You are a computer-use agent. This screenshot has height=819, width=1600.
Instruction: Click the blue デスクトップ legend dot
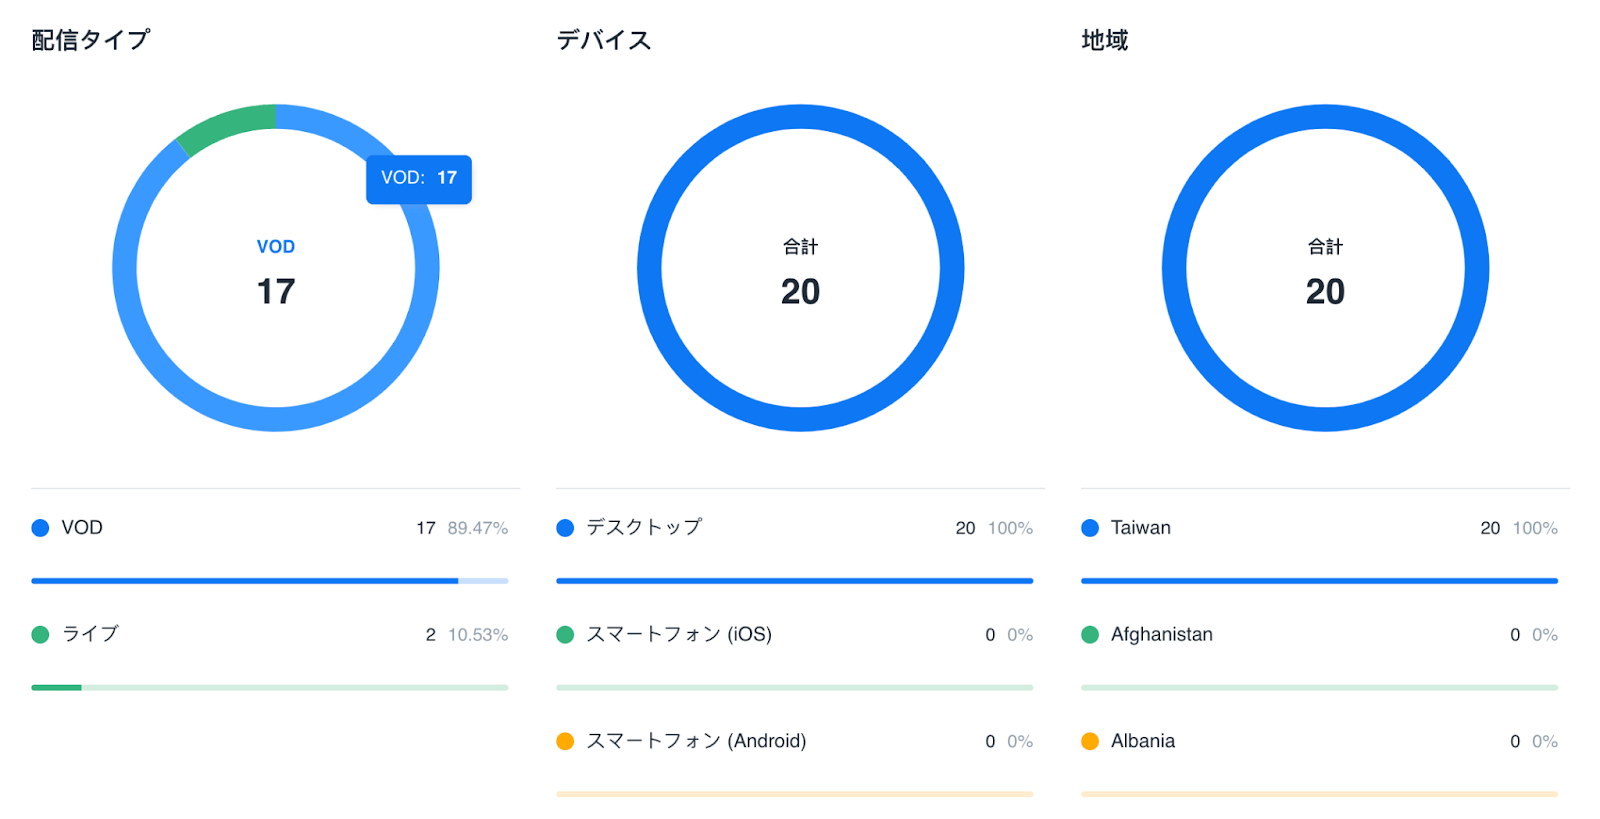565,528
